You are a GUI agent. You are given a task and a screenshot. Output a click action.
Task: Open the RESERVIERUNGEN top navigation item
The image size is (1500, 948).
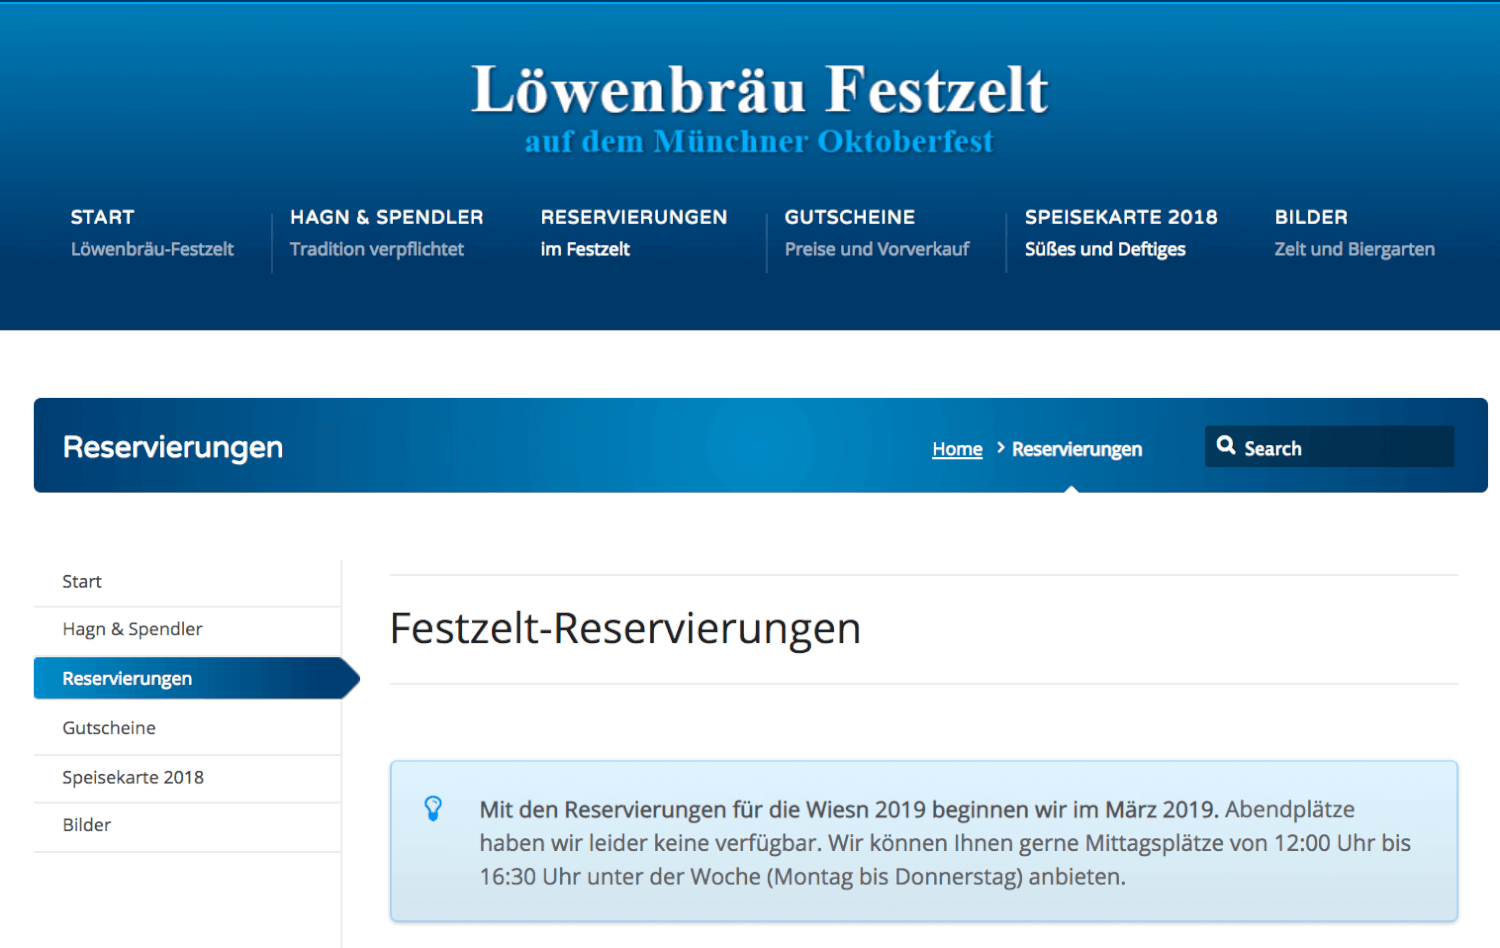633,233
